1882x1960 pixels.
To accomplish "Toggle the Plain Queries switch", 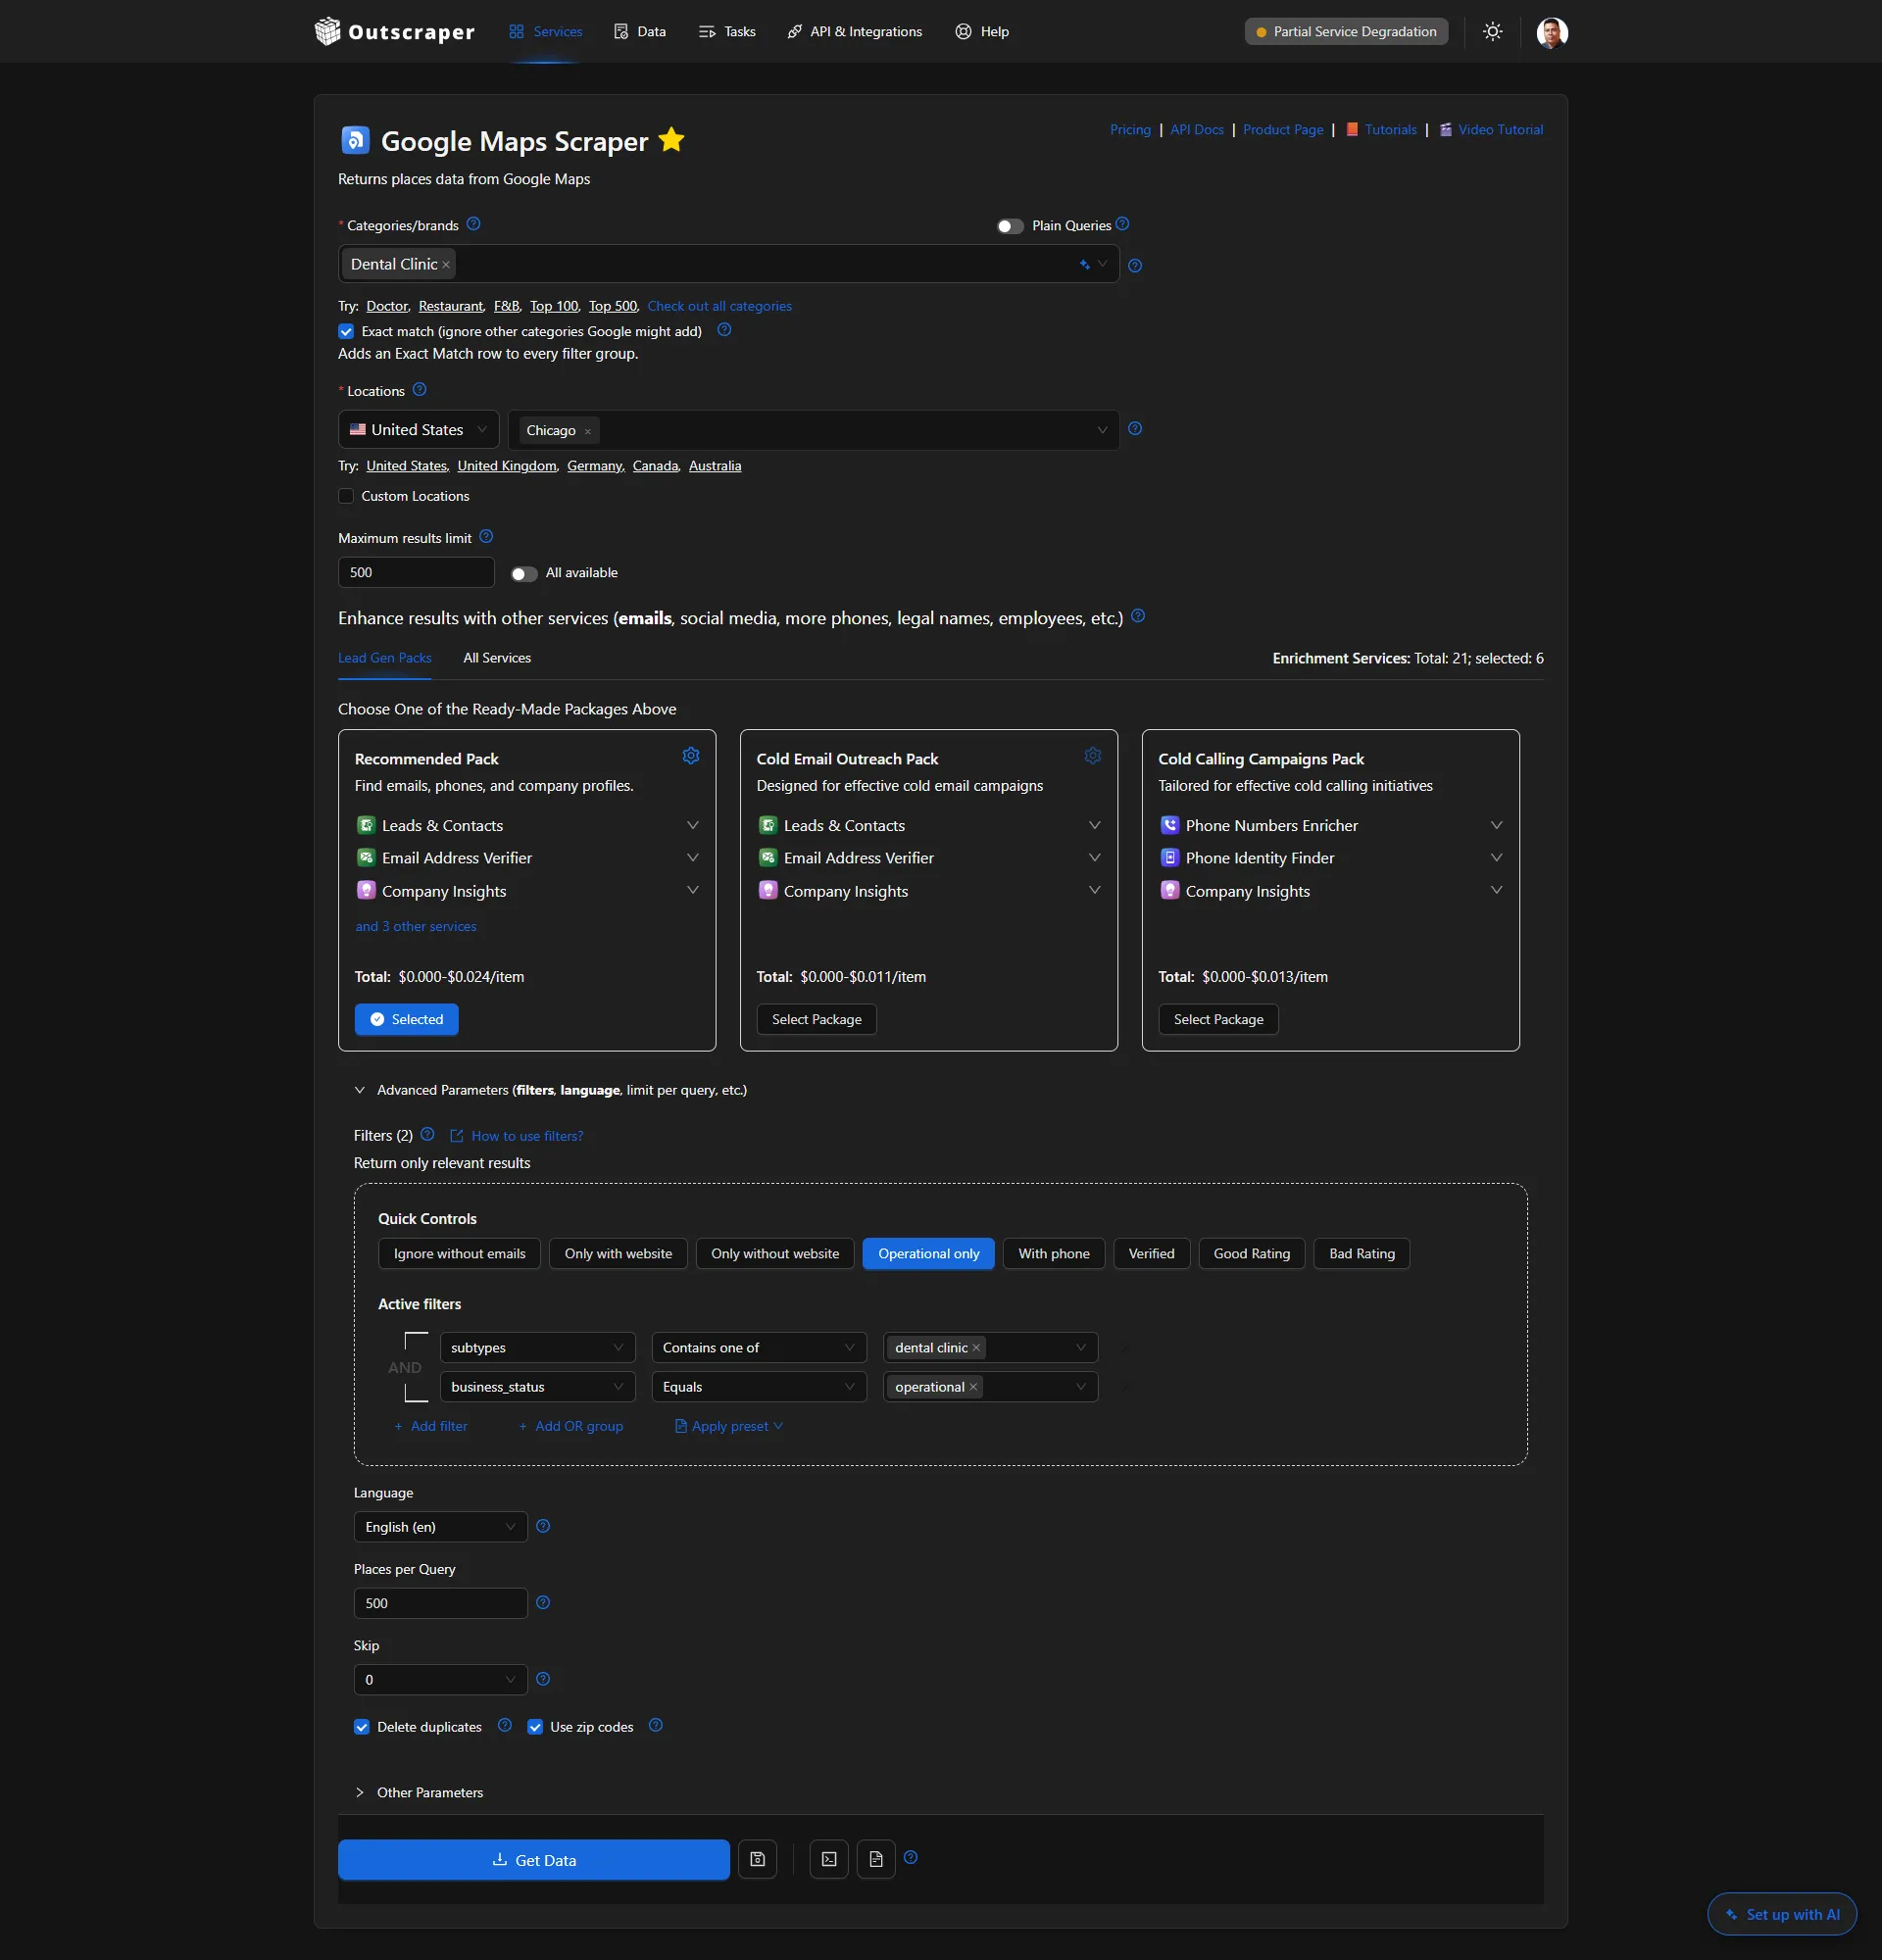I will [x=1010, y=226].
